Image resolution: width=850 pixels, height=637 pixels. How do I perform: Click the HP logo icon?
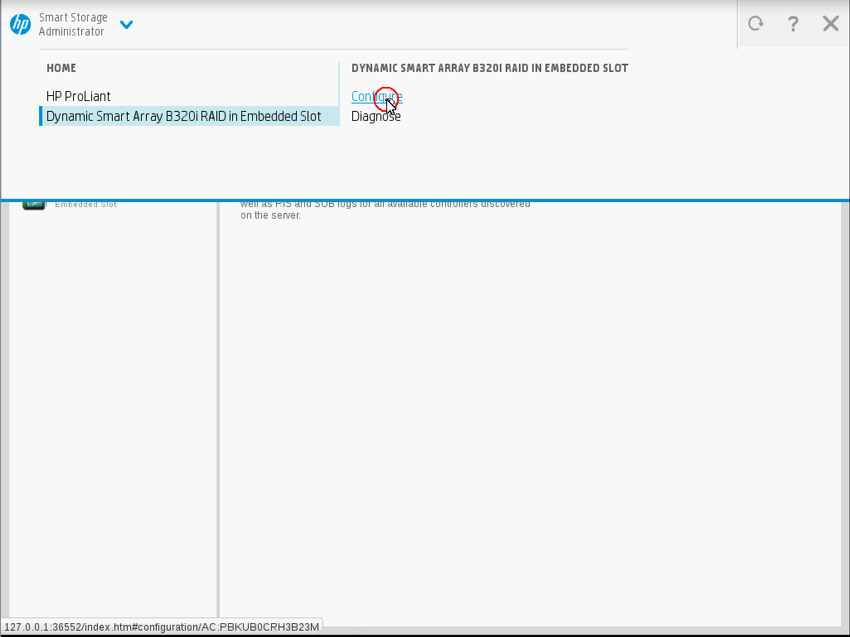coord(20,25)
